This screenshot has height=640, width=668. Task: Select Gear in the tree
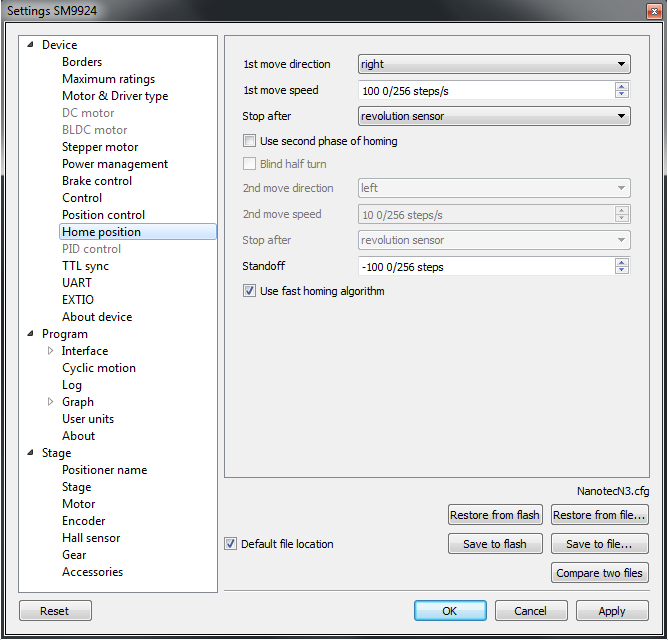coord(74,555)
